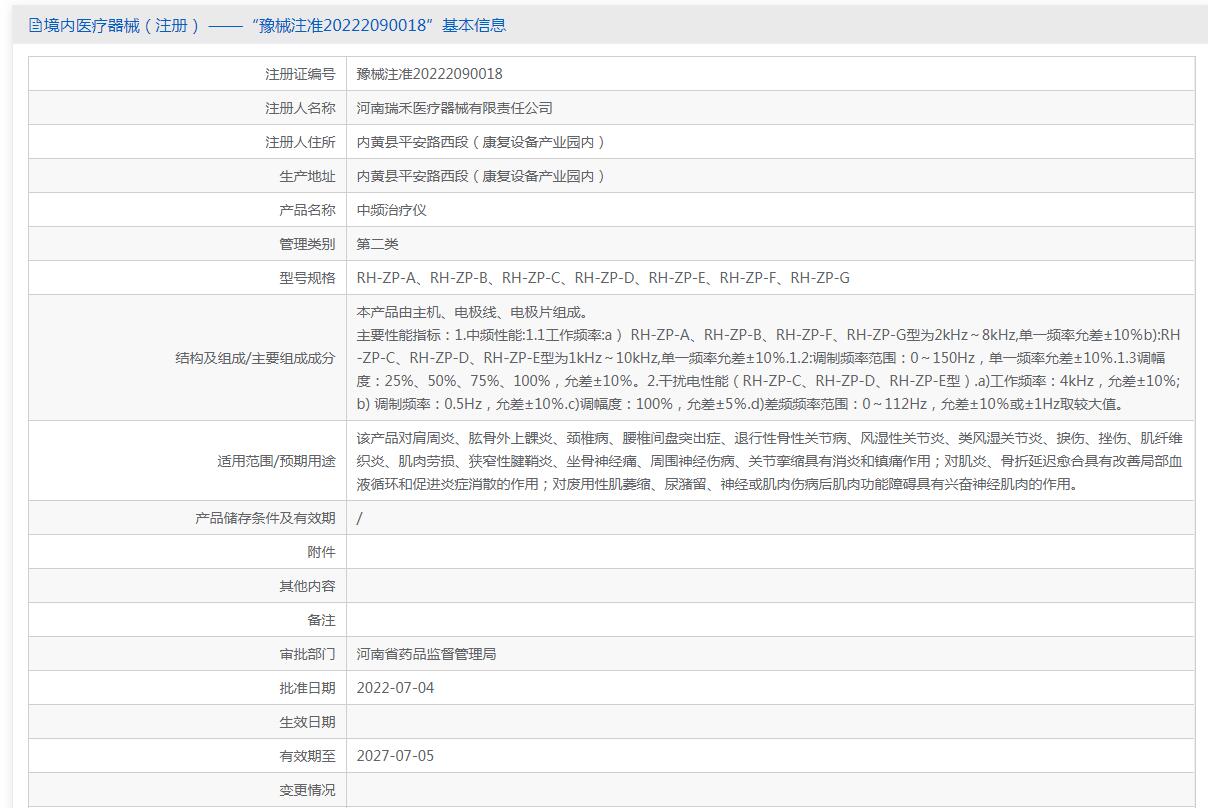
Task: Click the expiry date 2027-07-05
Action: click(x=395, y=756)
